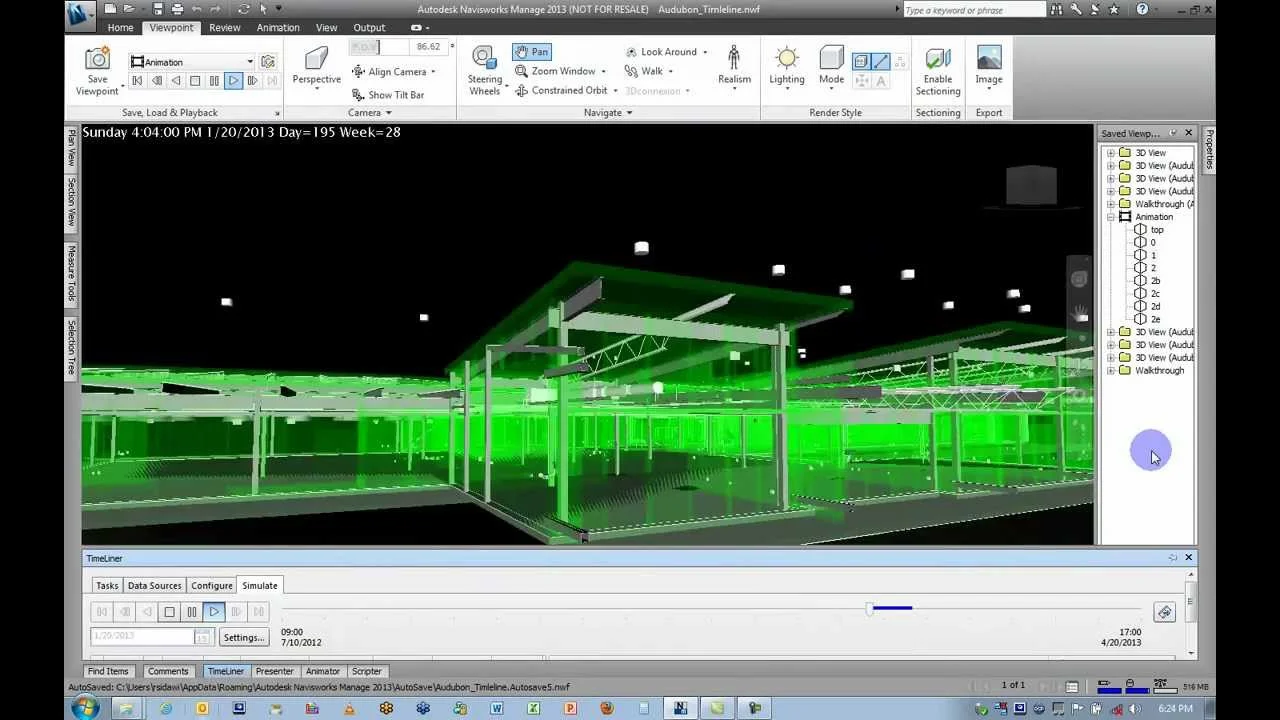1280x720 pixels.
Task: Expand the Walkthrough folder at bottom
Action: (x=1110, y=371)
